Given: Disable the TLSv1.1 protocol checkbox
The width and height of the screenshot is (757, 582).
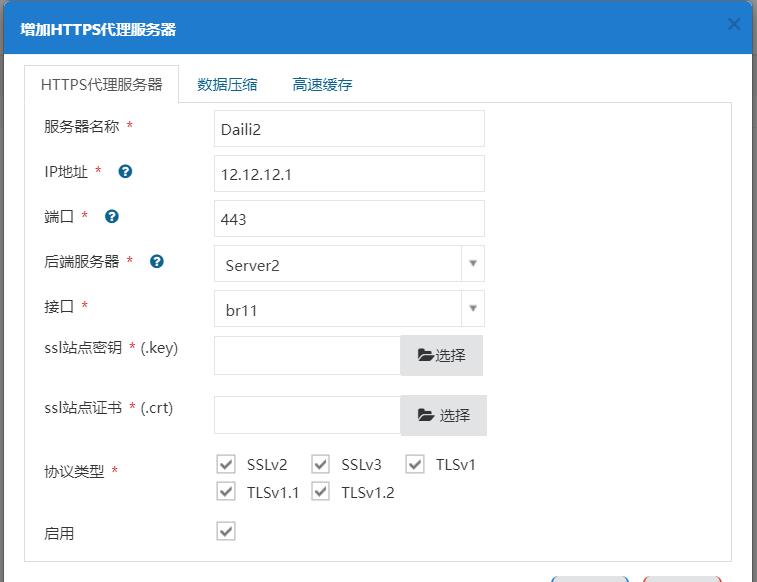Looking at the screenshot, I should 226,491.
